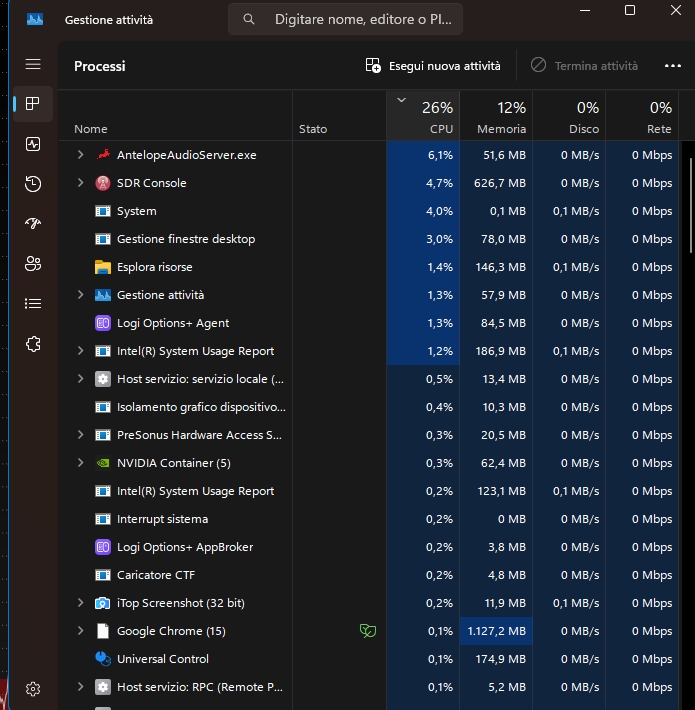Open the hamburger navigation menu
This screenshot has height=710, width=695.
33,64
